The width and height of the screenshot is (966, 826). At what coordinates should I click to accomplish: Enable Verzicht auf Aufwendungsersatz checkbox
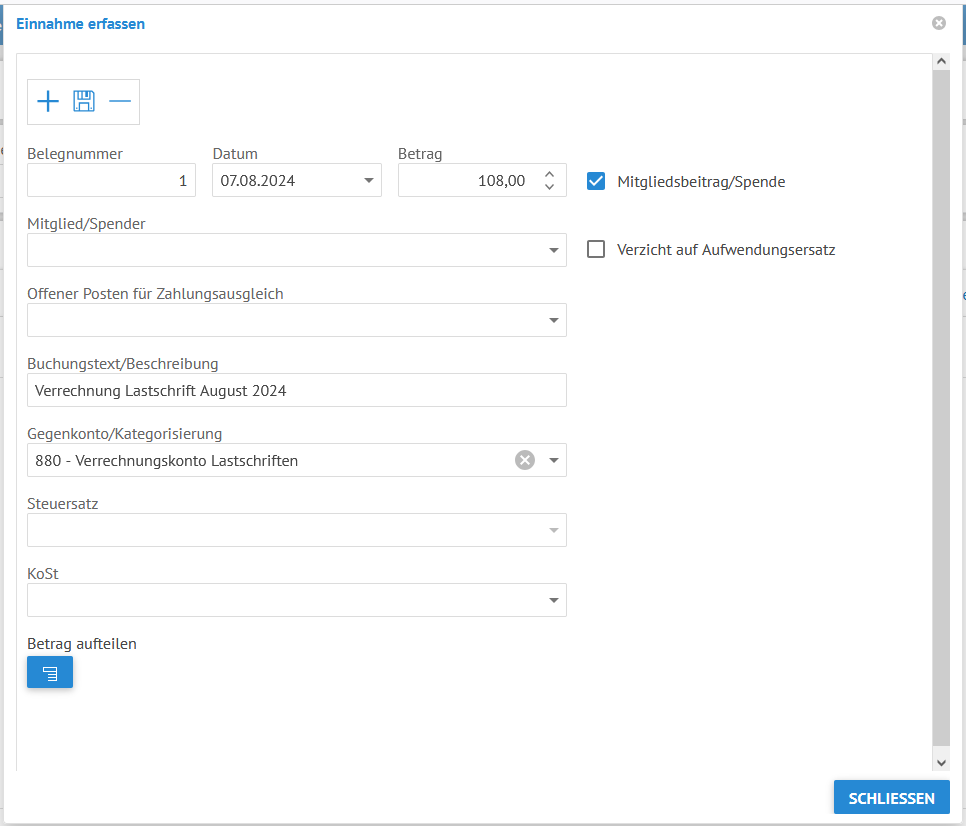[x=596, y=249]
